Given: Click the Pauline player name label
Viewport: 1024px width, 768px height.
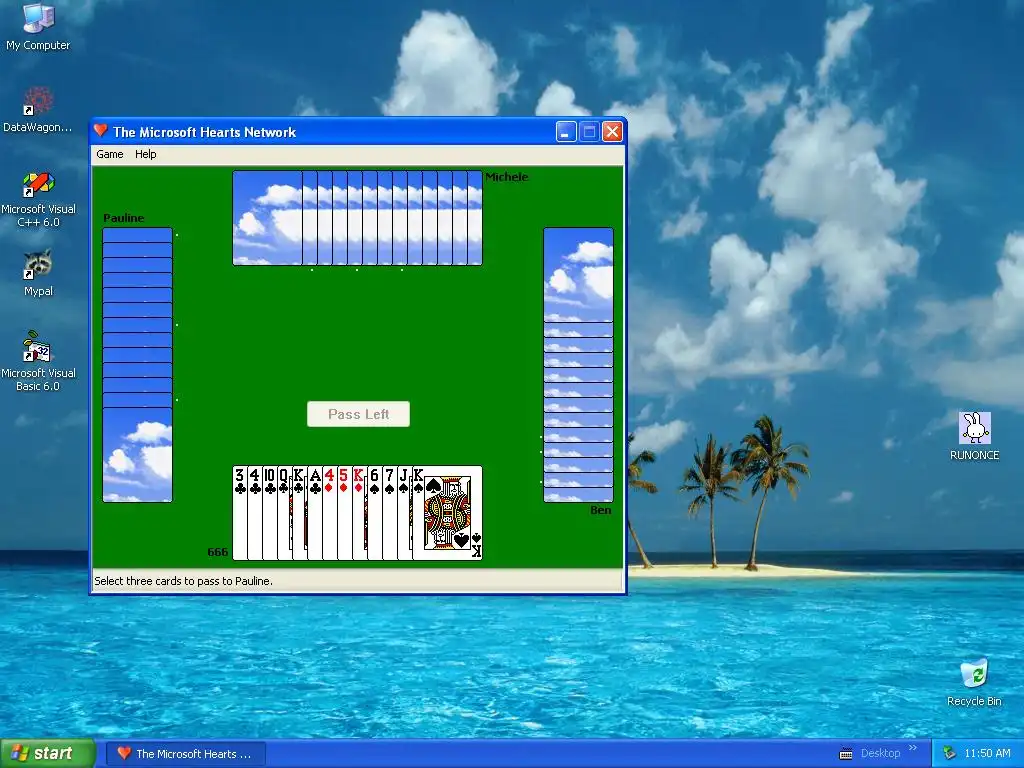Looking at the screenshot, I should pyautogui.click(x=123, y=218).
